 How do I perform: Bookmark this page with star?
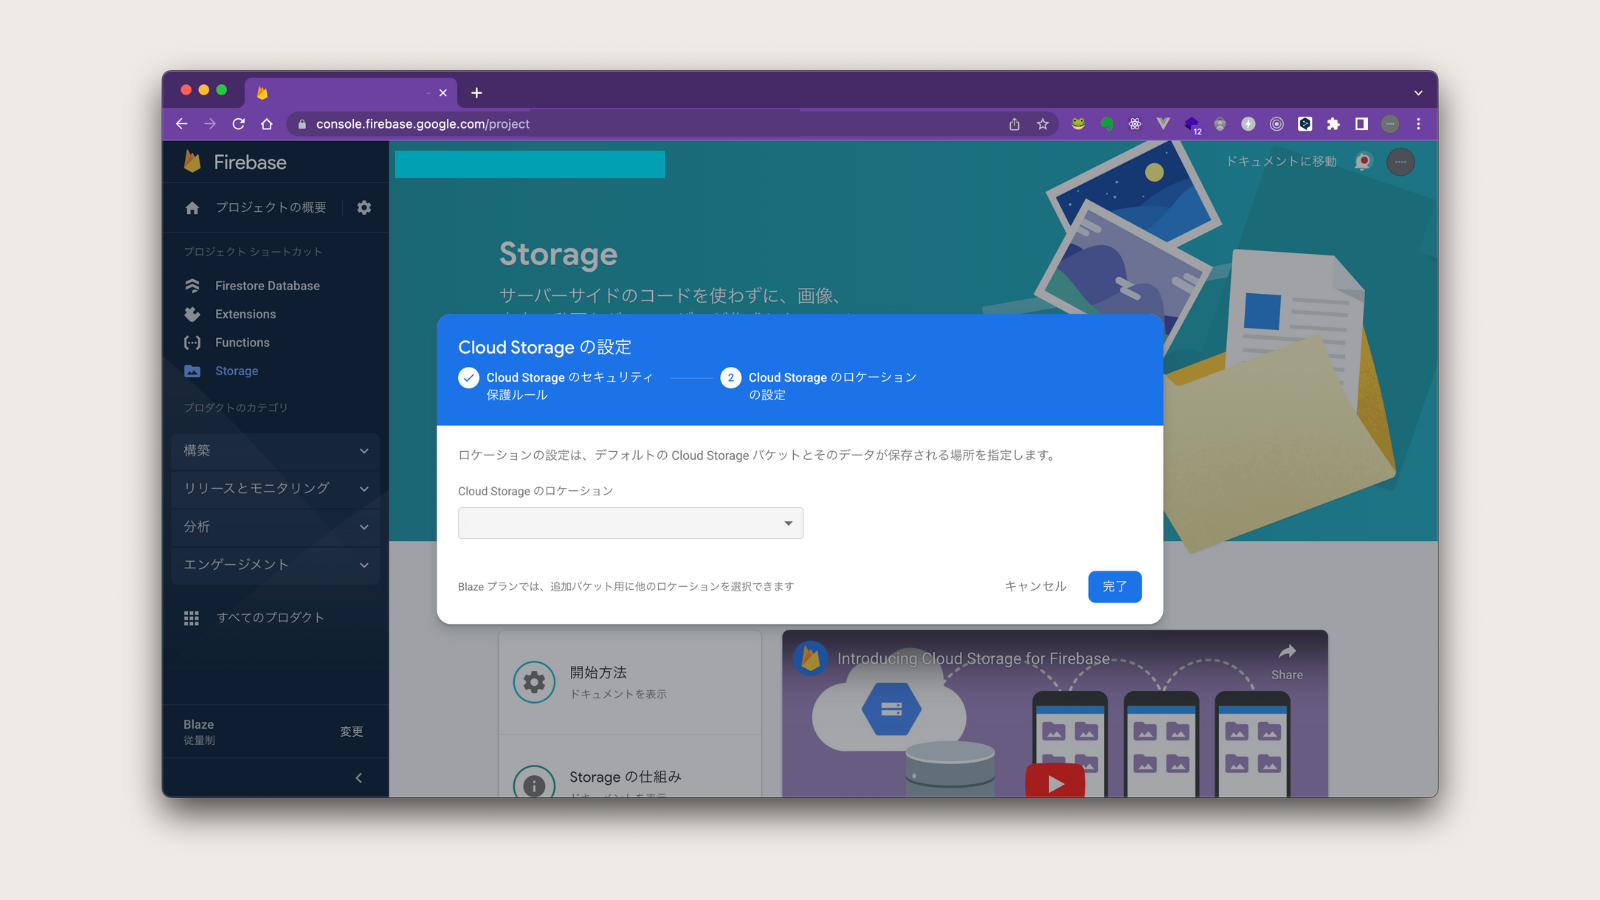click(1043, 124)
